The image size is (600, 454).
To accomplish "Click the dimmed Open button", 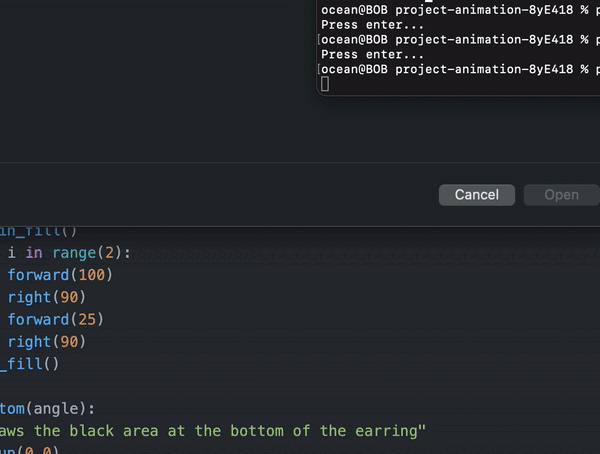I will coord(561,195).
